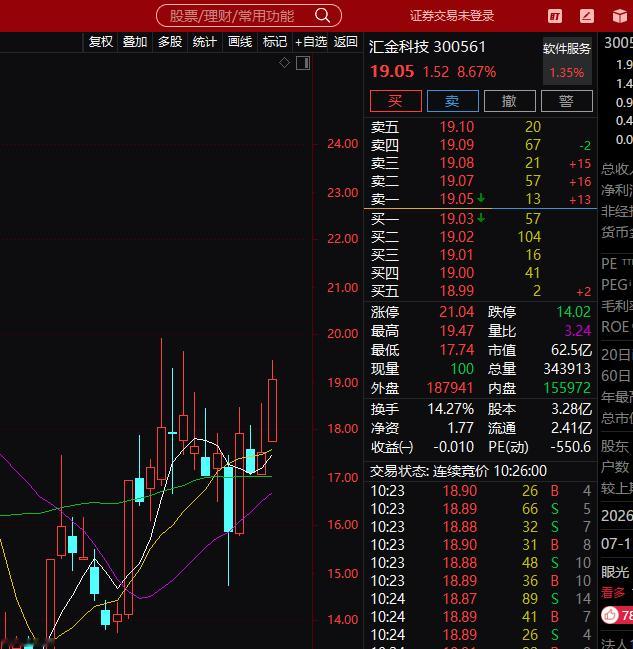Select 卖三 price 19.08

pos(457,163)
